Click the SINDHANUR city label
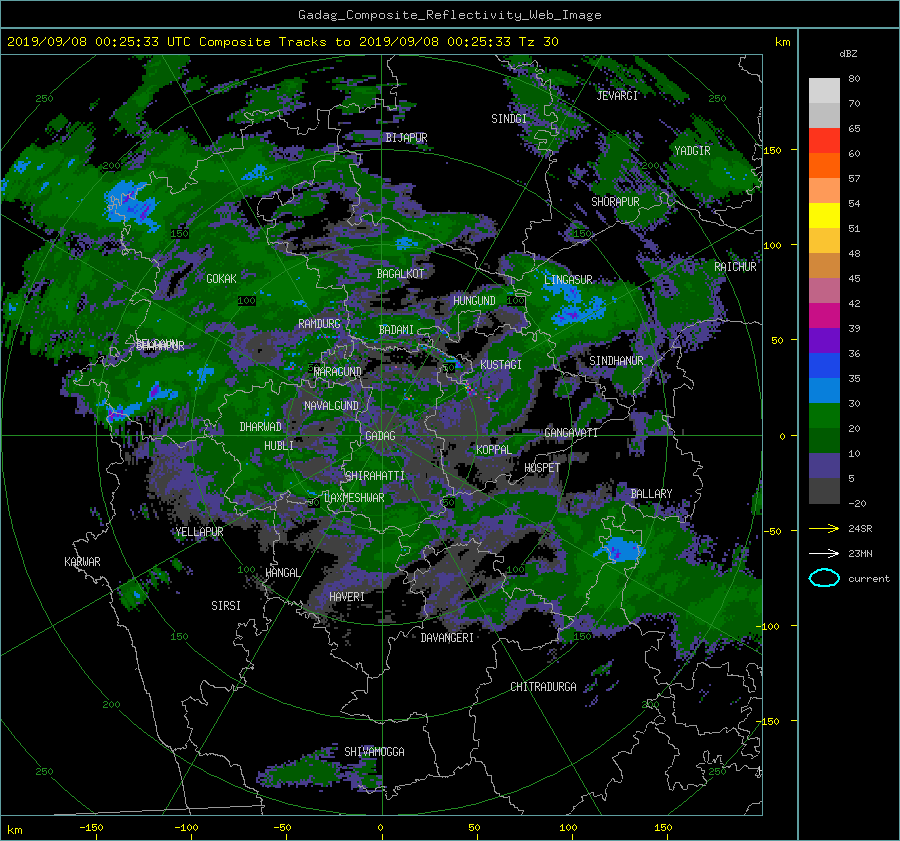Screen dimensions: 900x841 (616, 361)
